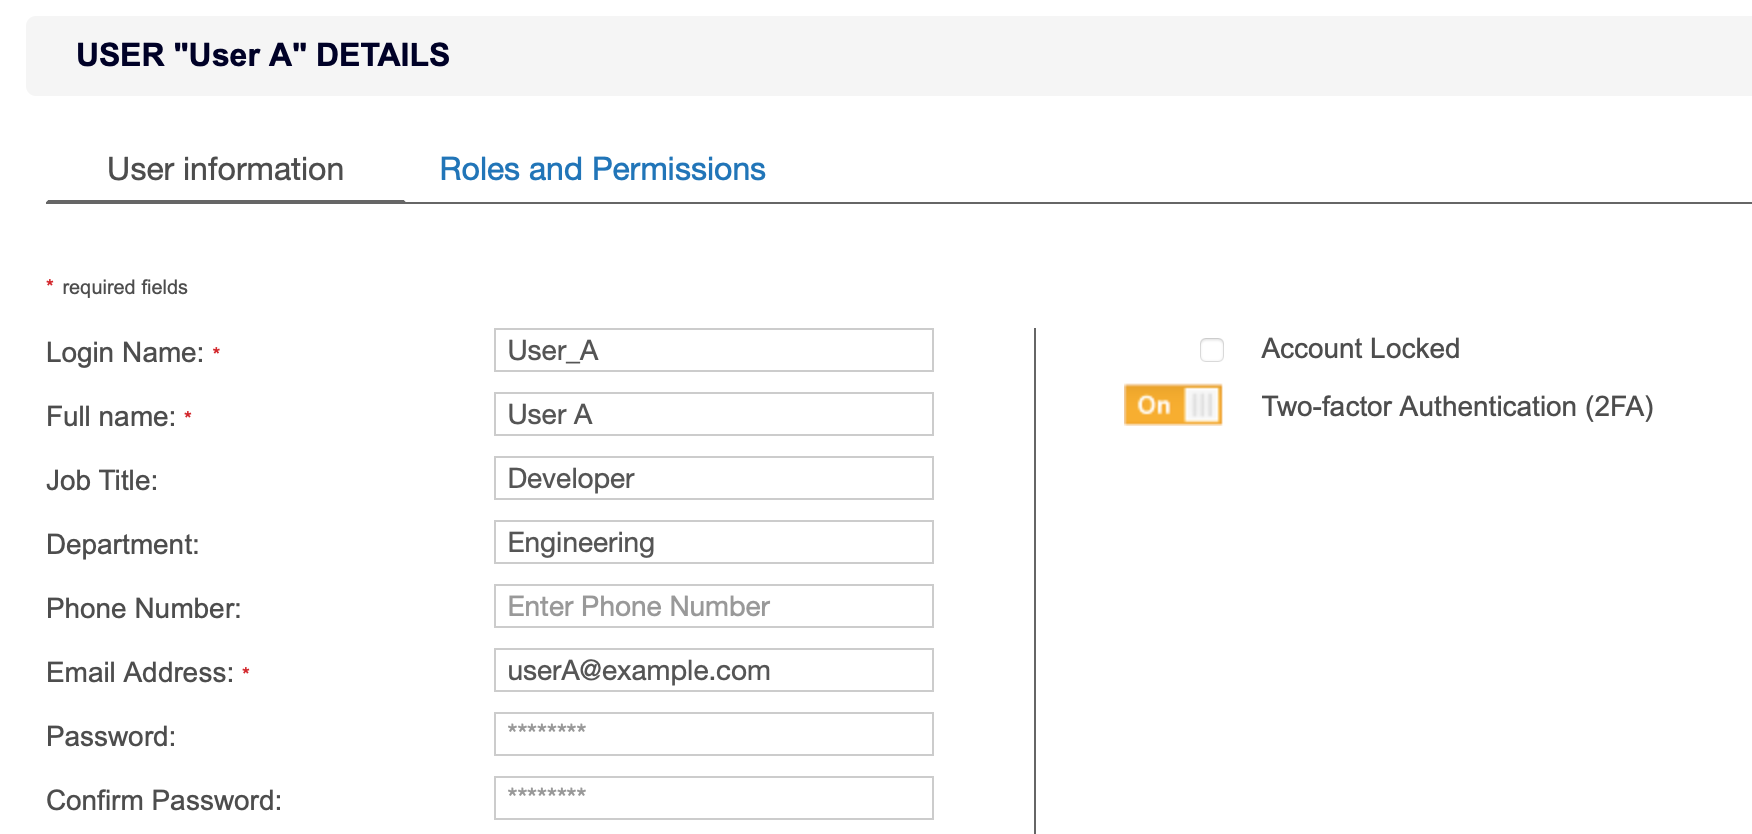Click the "Phone Number:" field label

point(144,609)
